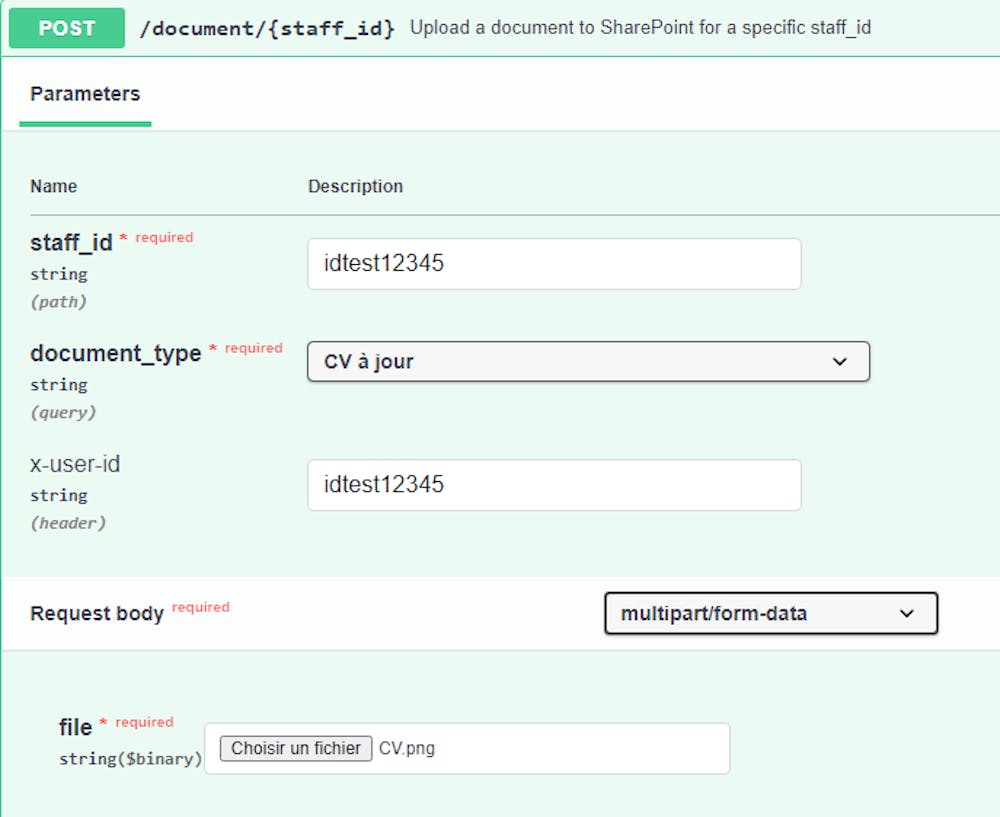
Task: Click the selected file name CV.png
Action: tap(407, 748)
